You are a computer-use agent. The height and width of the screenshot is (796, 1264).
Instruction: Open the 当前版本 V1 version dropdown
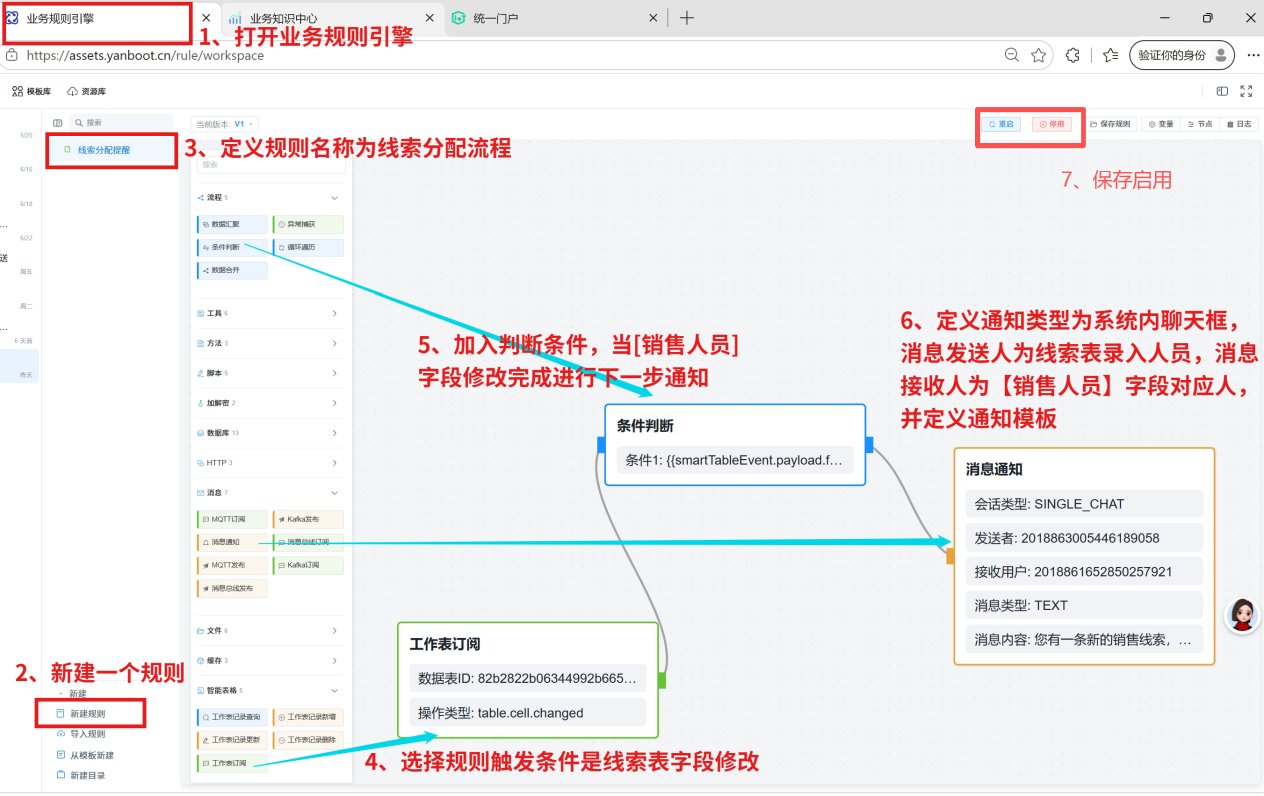click(225, 124)
